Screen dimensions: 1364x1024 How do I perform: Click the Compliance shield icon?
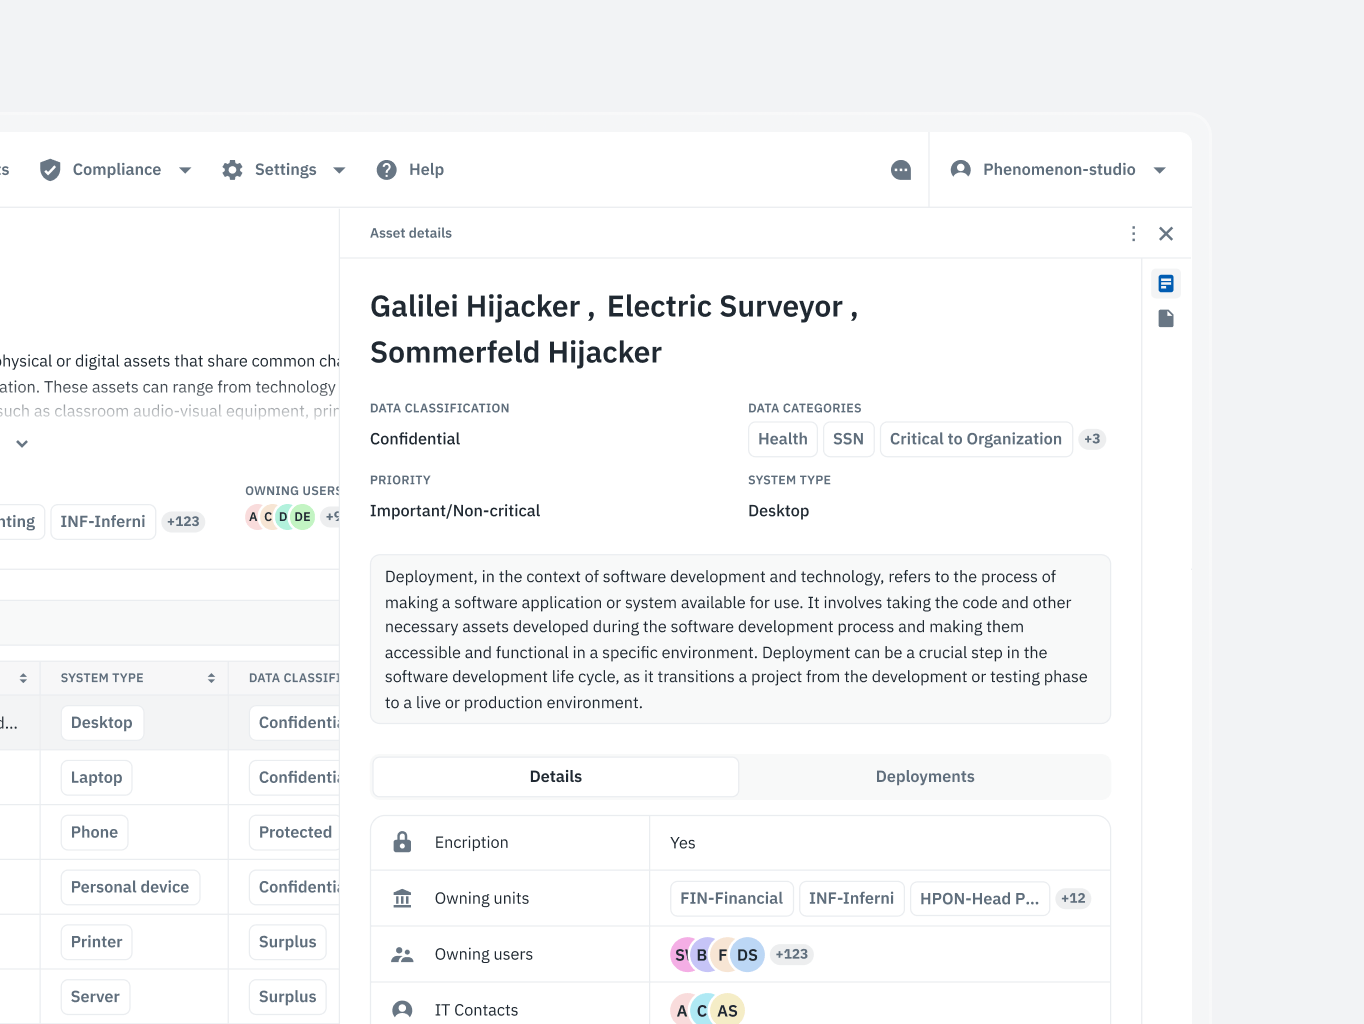(x=50, y=170)
